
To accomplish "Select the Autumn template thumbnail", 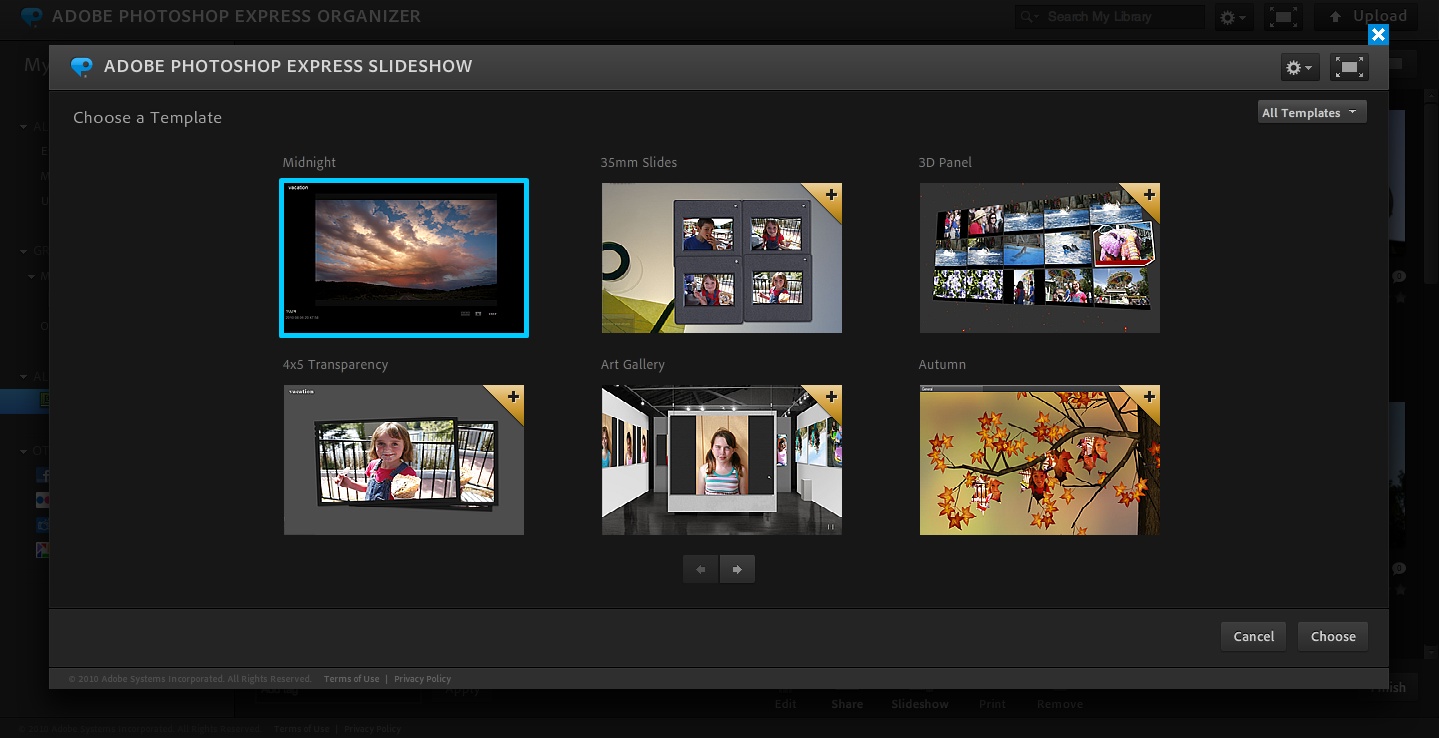I will [x=1040, y=460].
